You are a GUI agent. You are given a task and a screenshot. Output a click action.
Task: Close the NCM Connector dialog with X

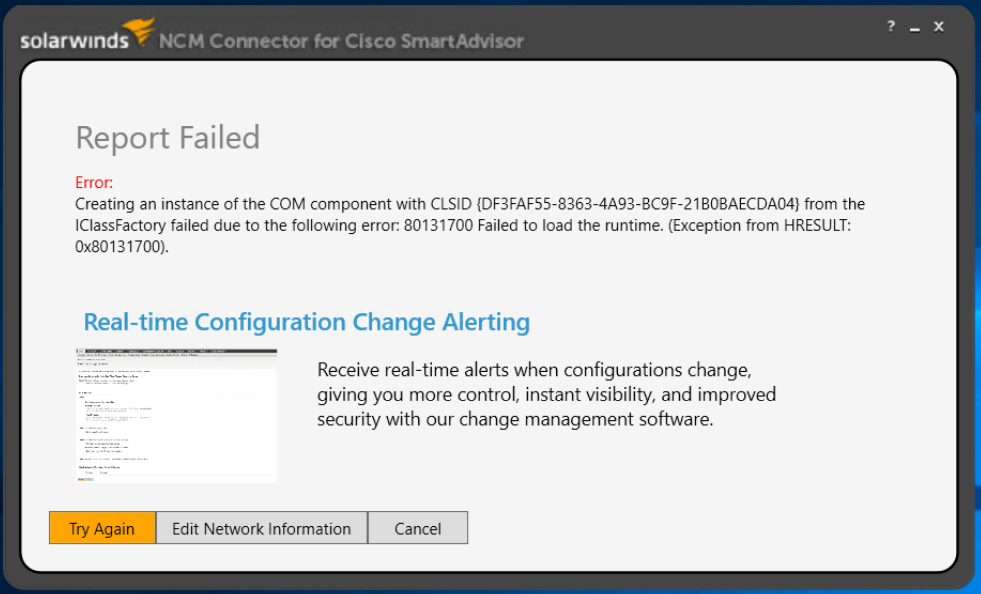[939, 27]
